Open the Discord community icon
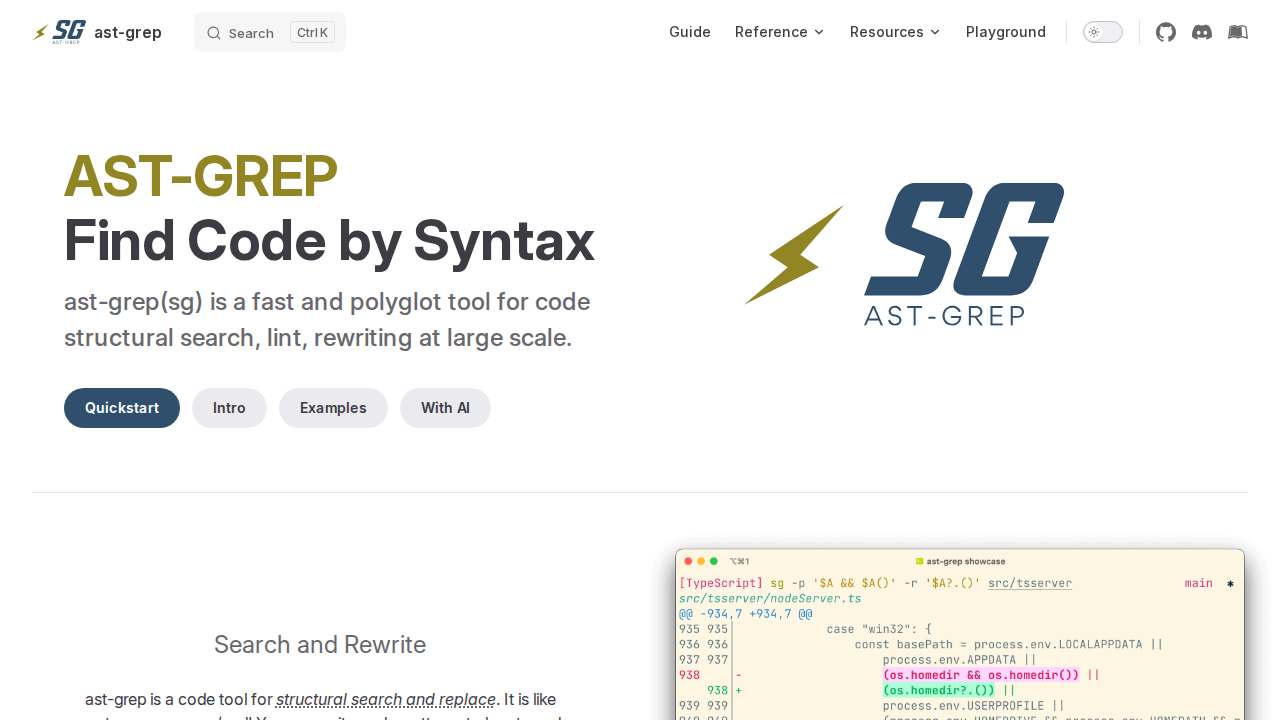1280x720 pixels. pyautogui.click(x=1202, y=32)
